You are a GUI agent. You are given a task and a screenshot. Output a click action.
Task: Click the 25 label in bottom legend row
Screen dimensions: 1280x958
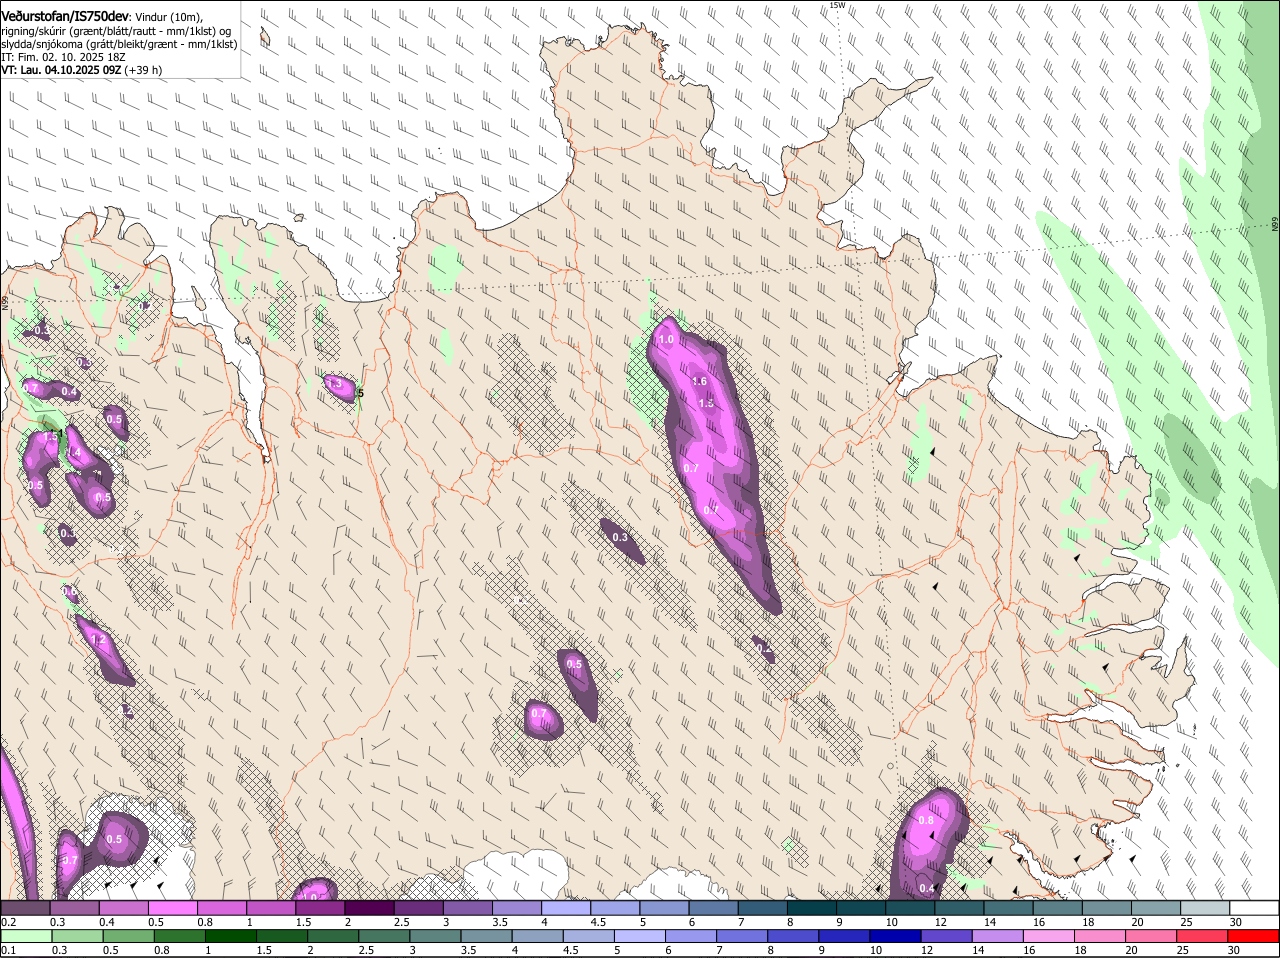(1183, 951)
